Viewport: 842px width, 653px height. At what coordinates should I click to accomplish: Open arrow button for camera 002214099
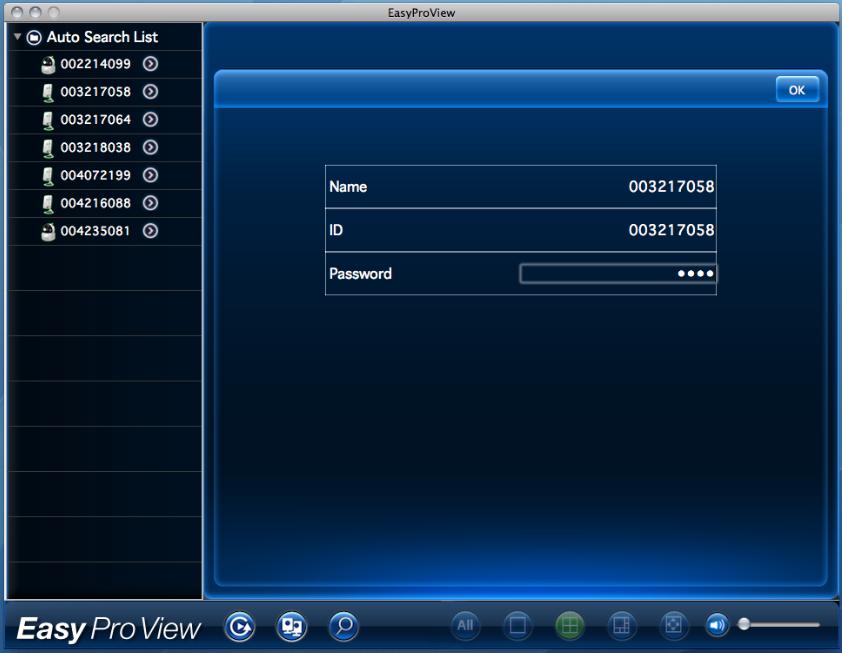[x=150, y=64]
